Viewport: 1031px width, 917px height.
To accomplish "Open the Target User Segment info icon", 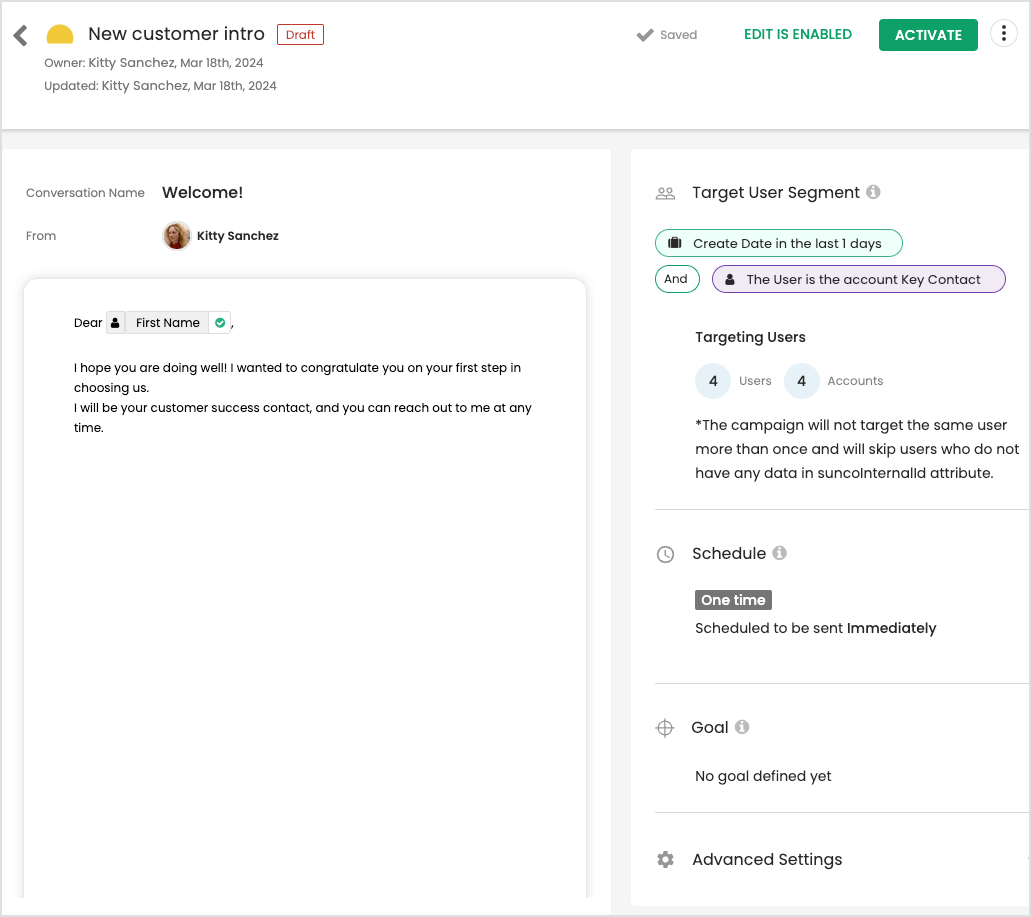I will click(873, 192).
